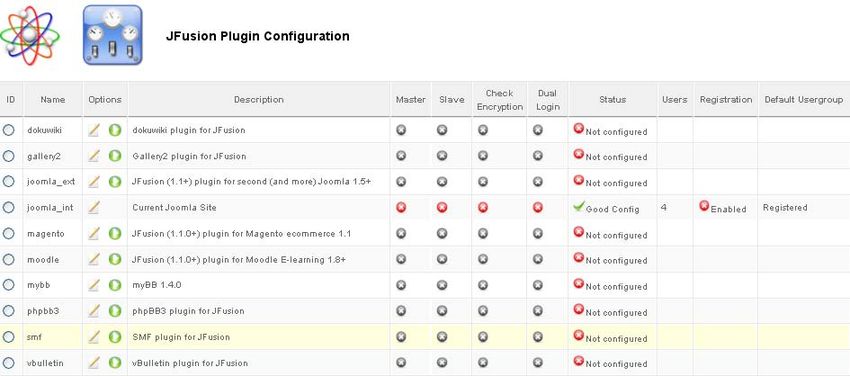Click the 'Current Joomla Site' description

pyautogui.click(x=174, y=208)
